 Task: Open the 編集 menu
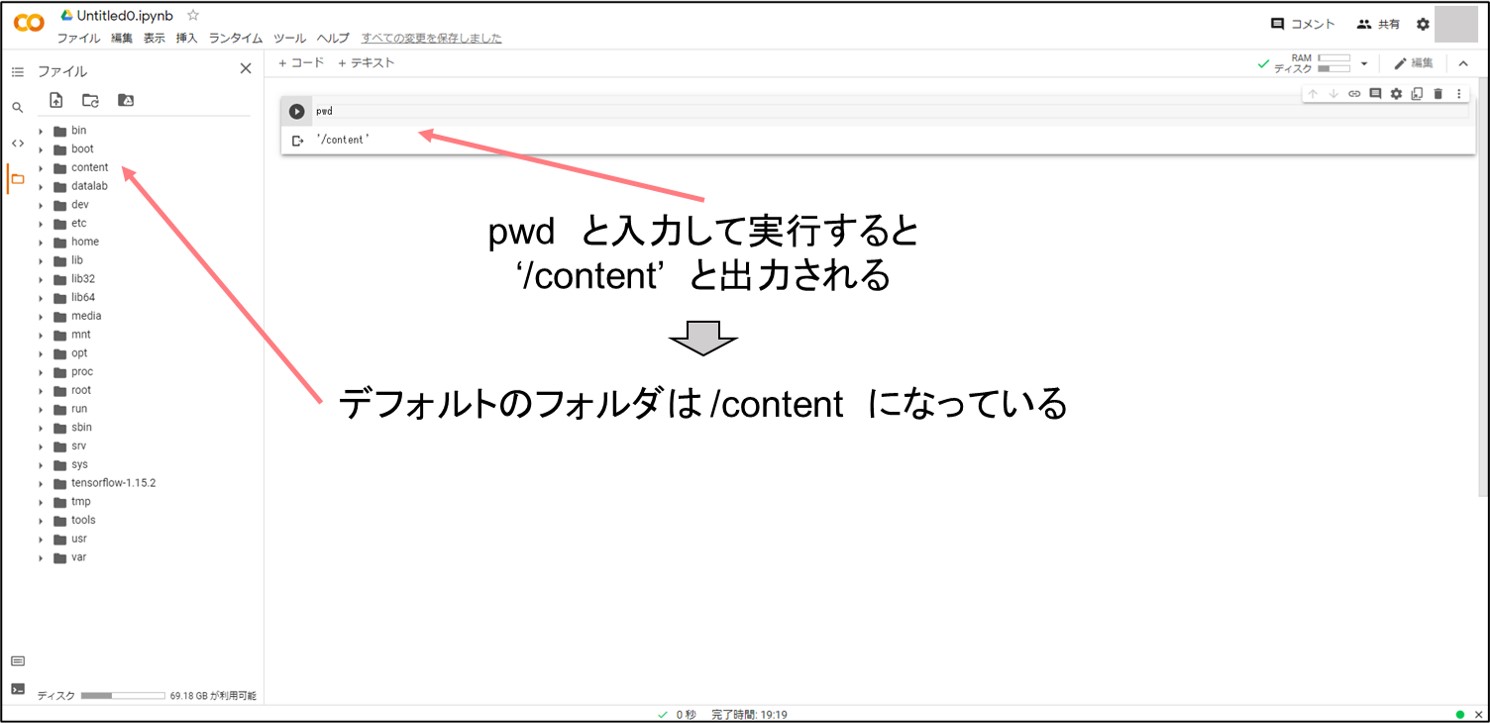tap(121, 38)
